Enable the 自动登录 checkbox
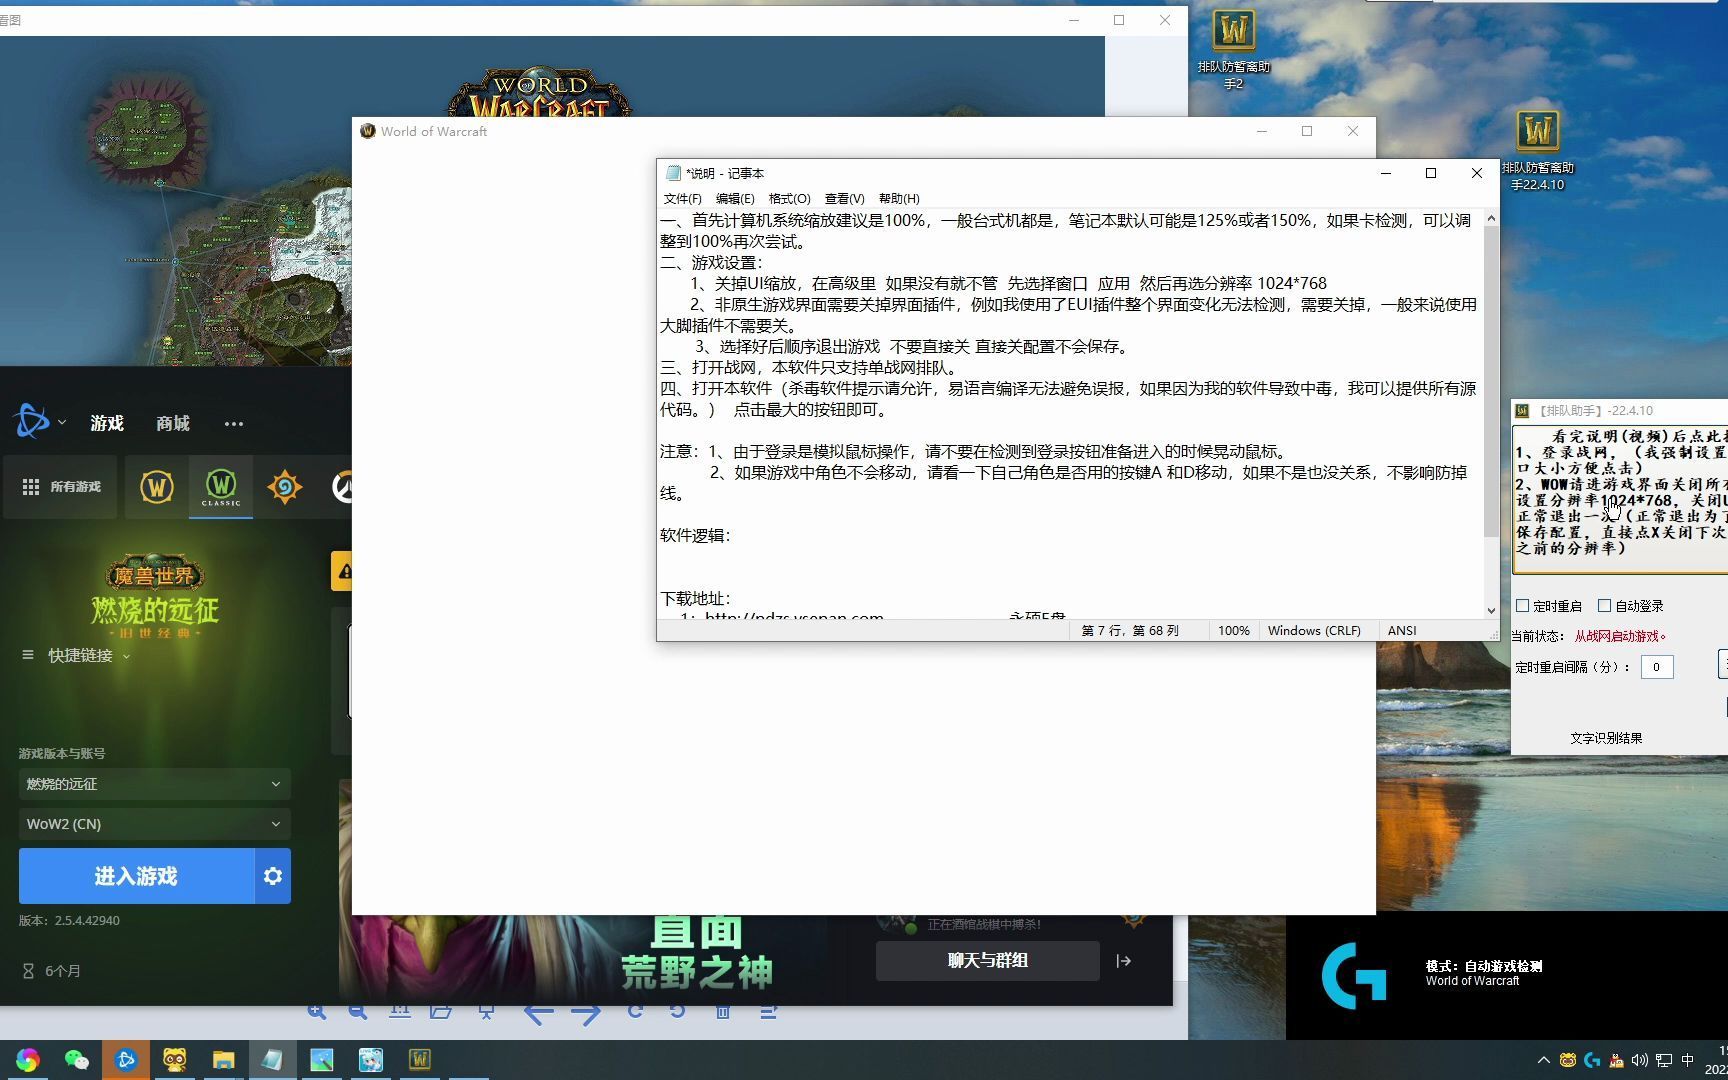 tap(1605, 606)
